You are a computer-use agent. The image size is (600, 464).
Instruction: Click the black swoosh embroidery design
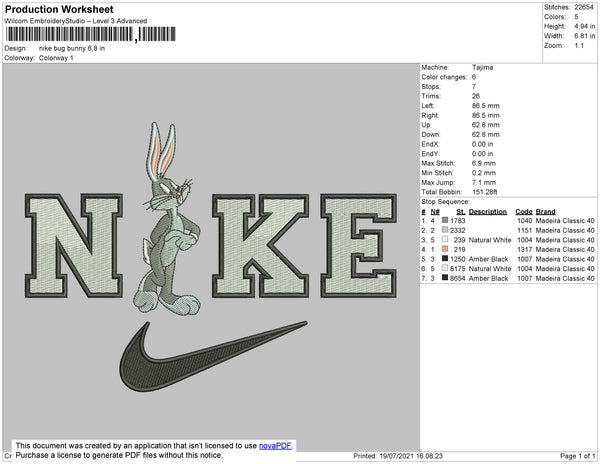213,357
